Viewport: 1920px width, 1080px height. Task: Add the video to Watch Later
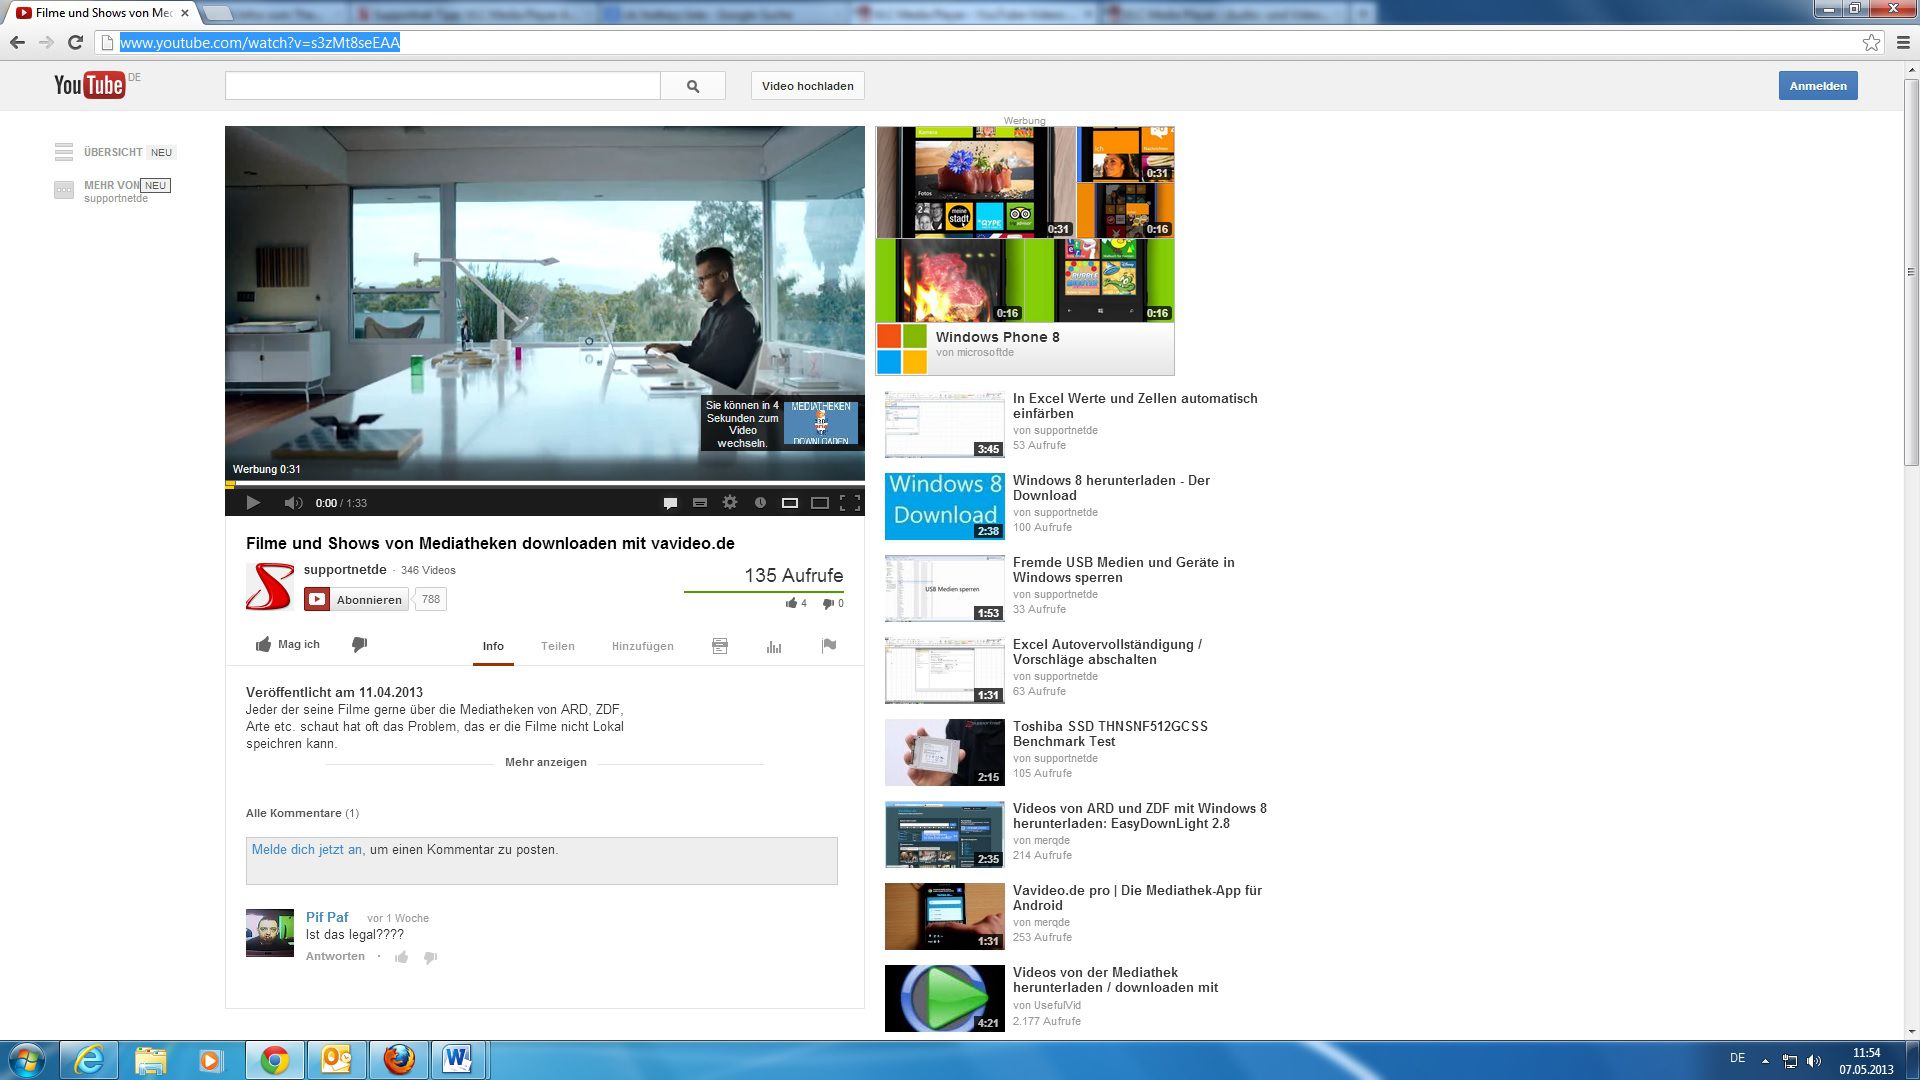point(760,503)
